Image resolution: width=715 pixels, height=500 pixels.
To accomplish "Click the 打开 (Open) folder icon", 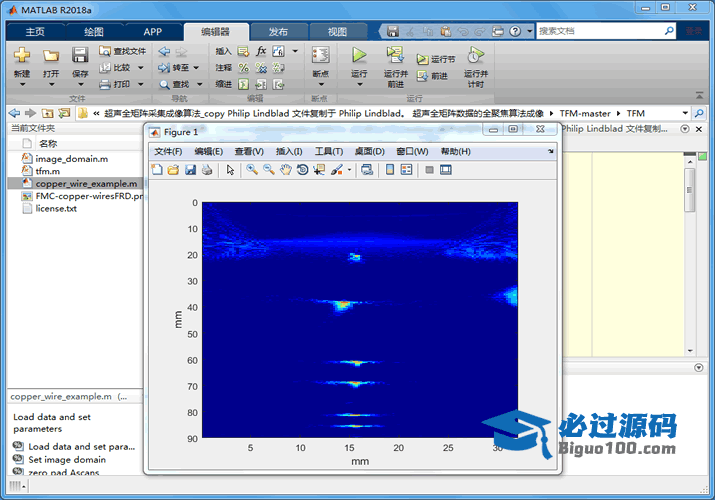I will point(51,56).
